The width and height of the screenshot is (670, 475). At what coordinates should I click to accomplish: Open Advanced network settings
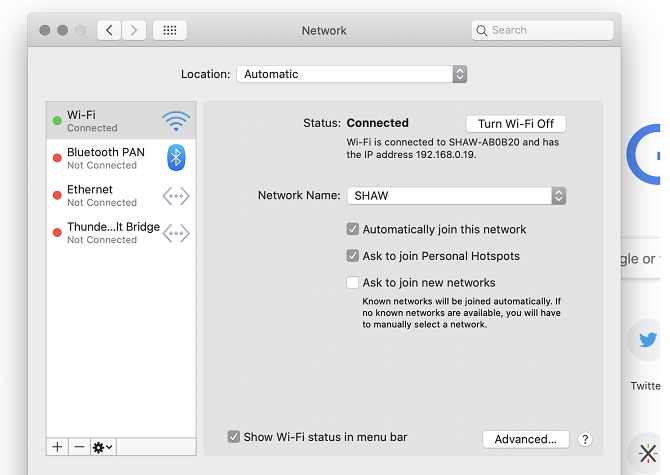point(525,439)
